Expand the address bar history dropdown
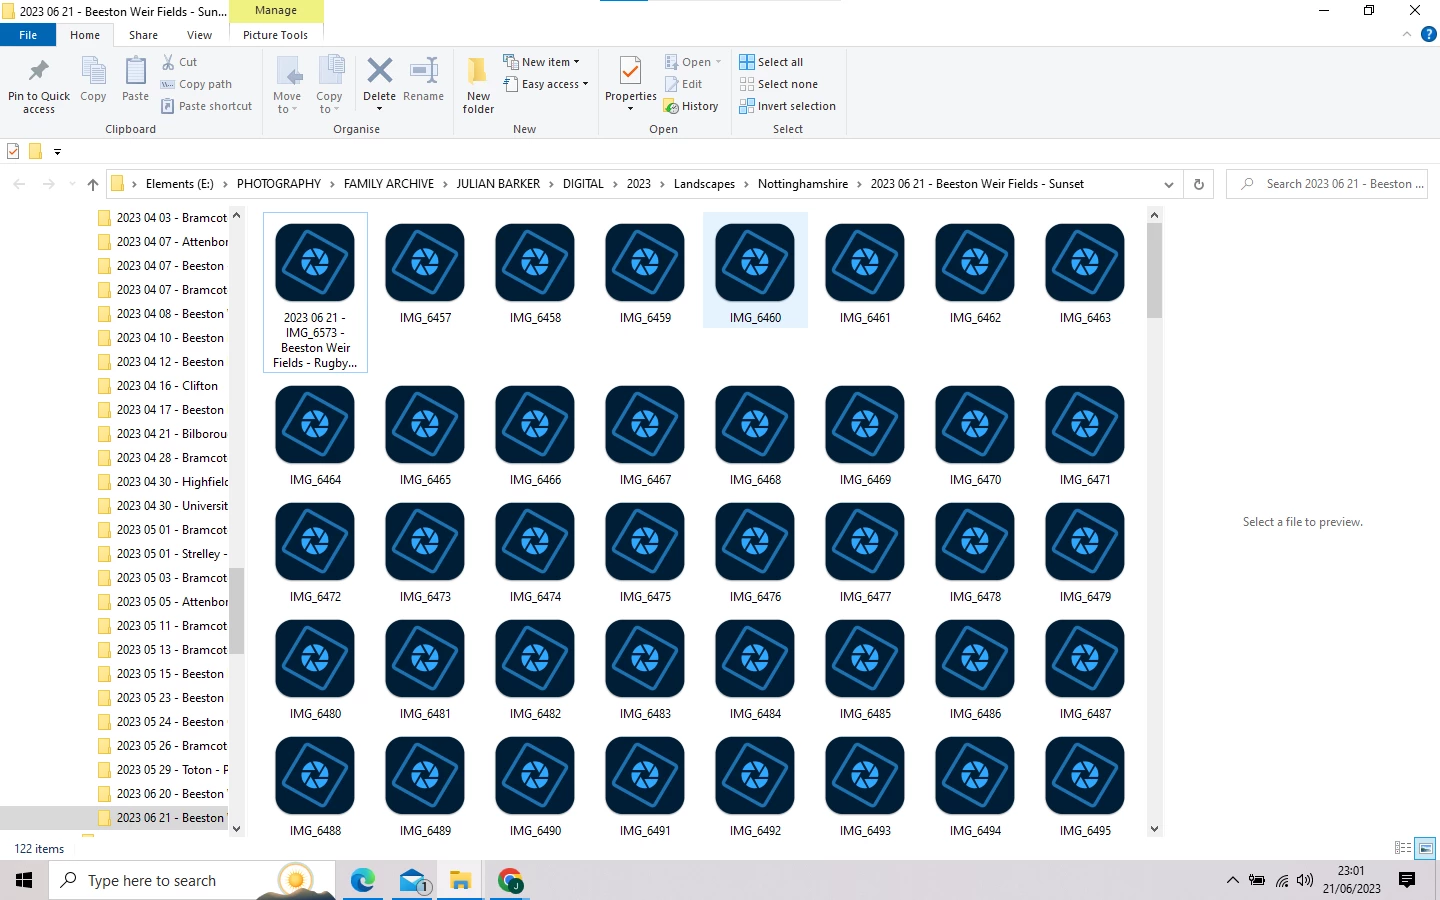Viewport: 1440px width, 900px height. point(1168,184)
